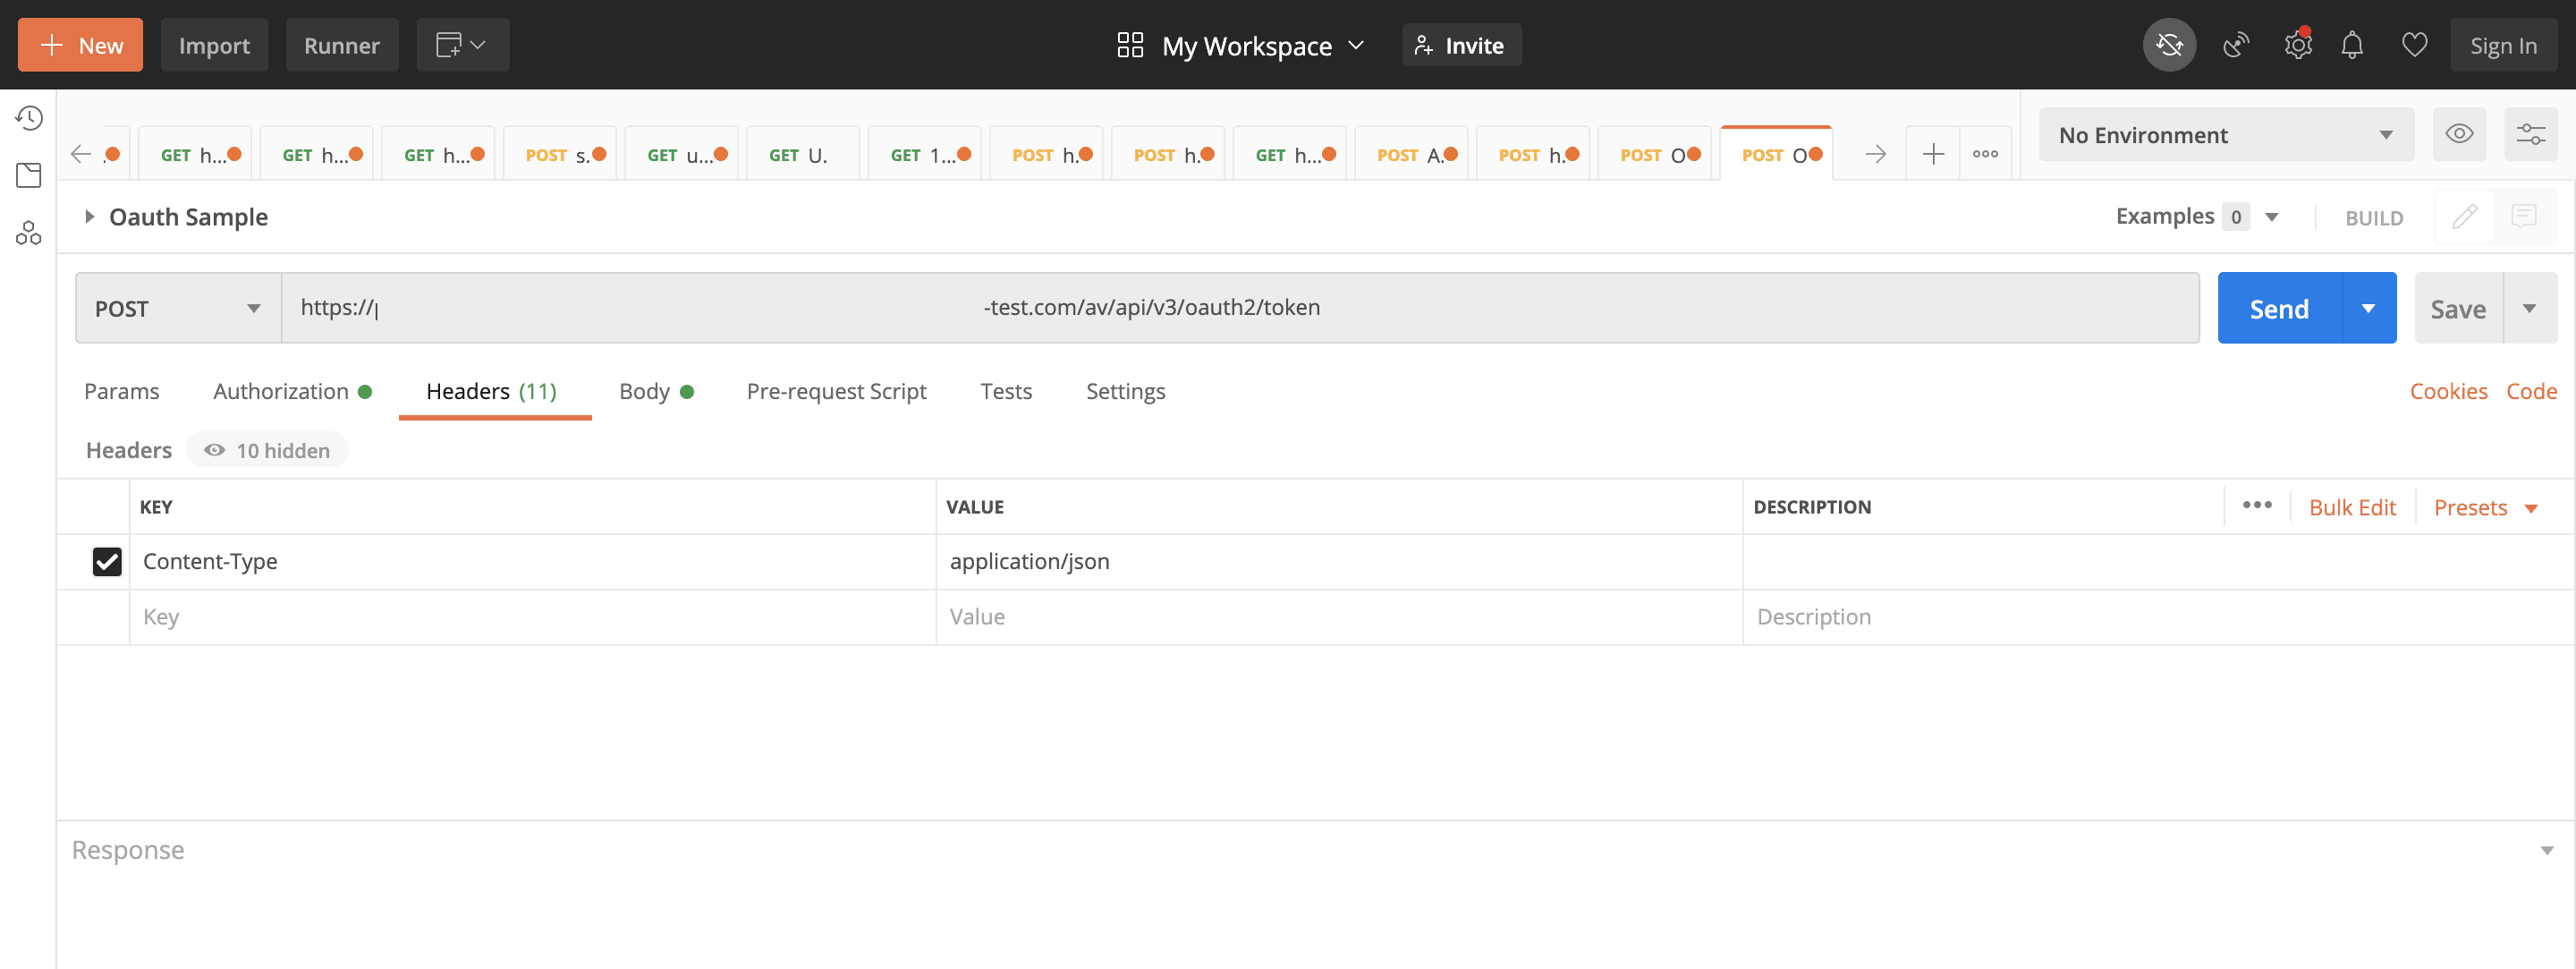
Task: Open settings gear icon in header
Action: [2297, 45]
